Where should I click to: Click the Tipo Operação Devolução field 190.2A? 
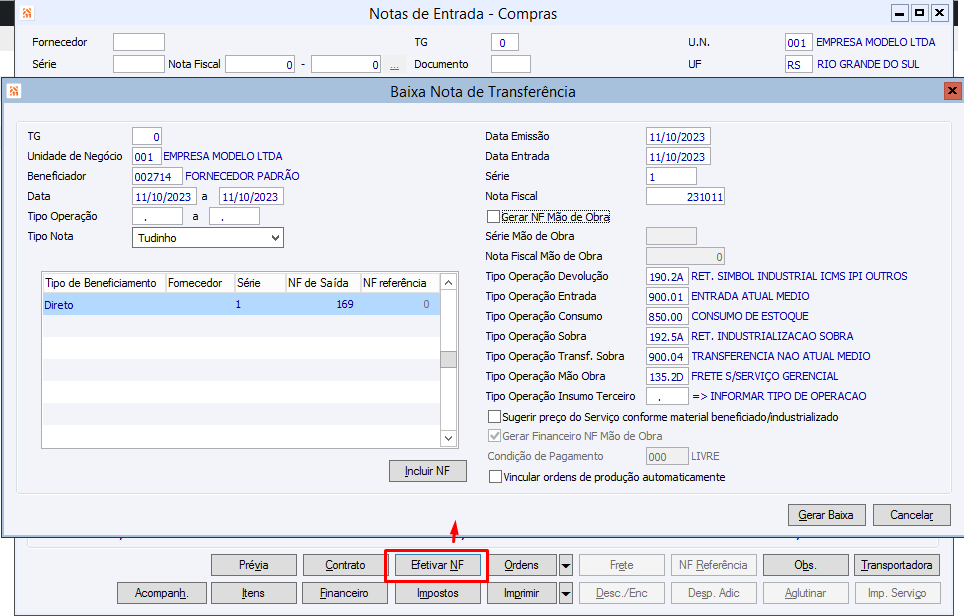(667, 277)
